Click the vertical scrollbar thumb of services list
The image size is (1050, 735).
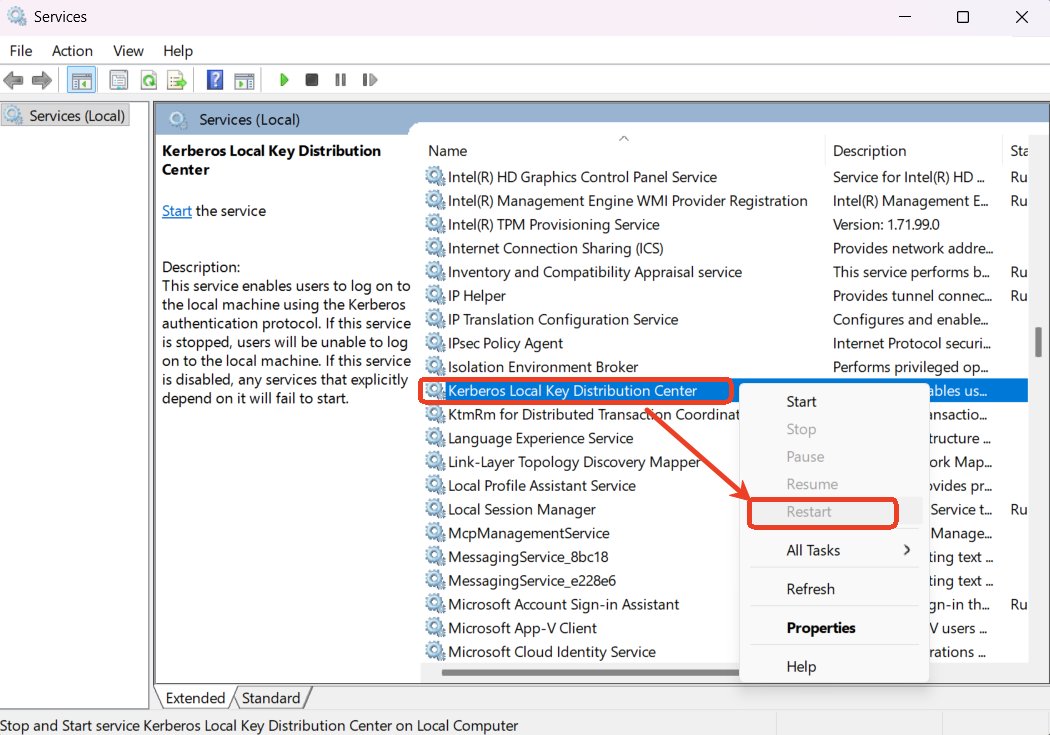[1039, 342]
